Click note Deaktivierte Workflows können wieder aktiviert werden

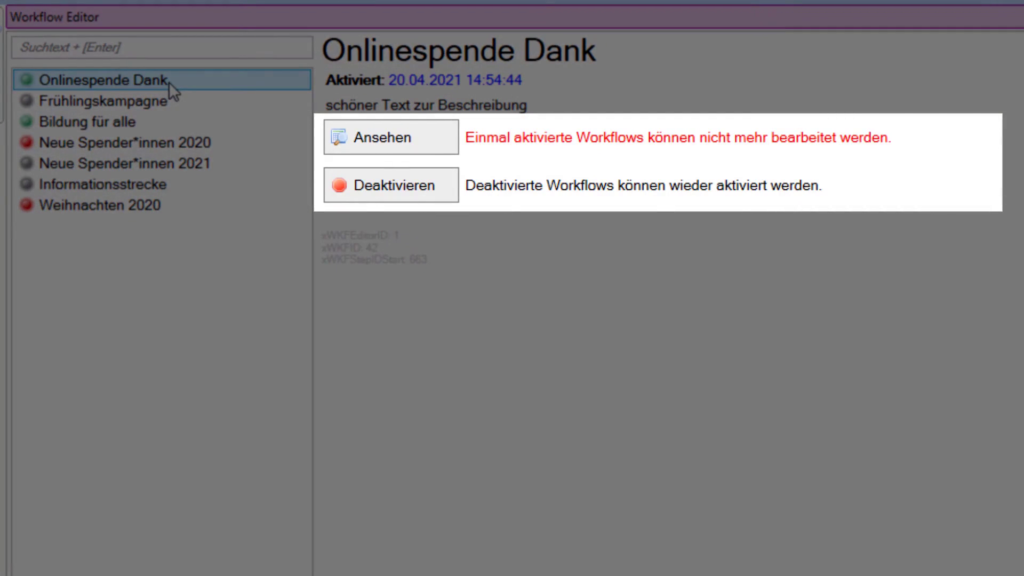[643, 185]
